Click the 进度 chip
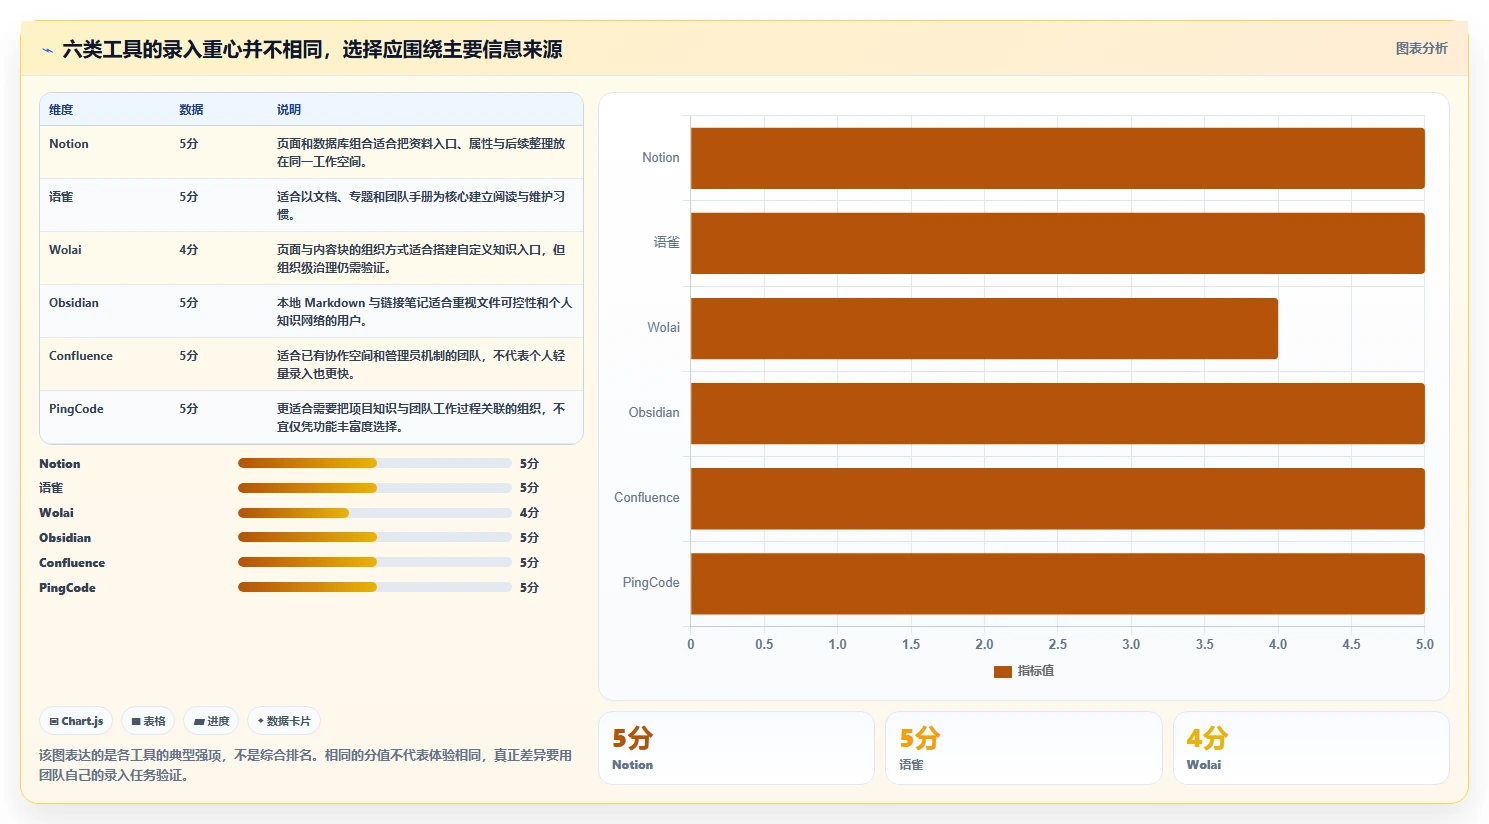 (x=211, y=721)
